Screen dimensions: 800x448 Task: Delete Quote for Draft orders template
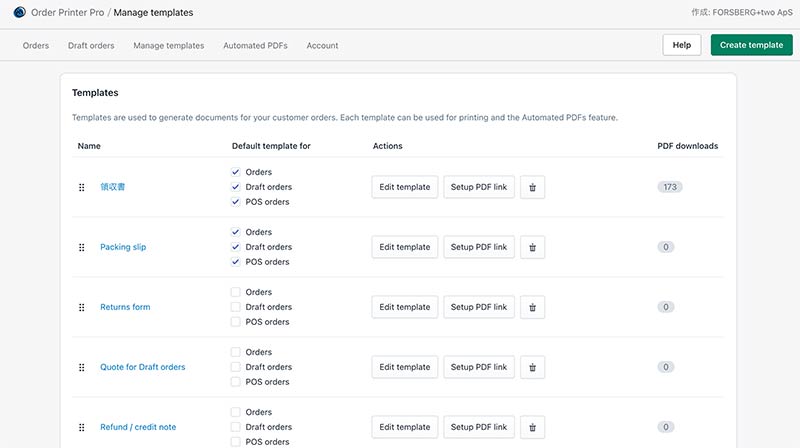coord(532,367)
